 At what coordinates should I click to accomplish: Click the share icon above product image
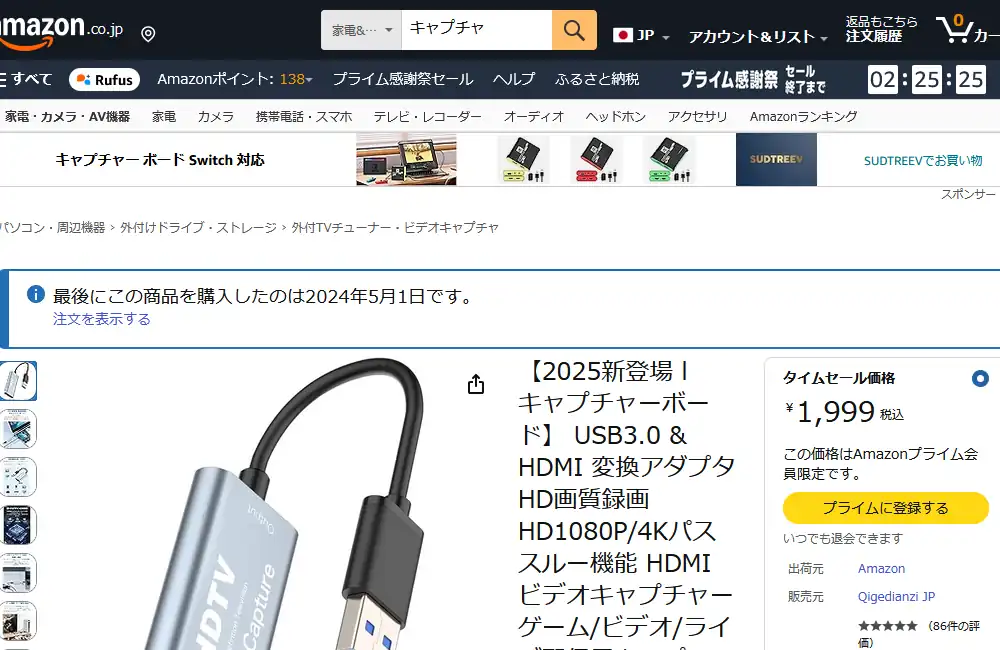(476, 384)
